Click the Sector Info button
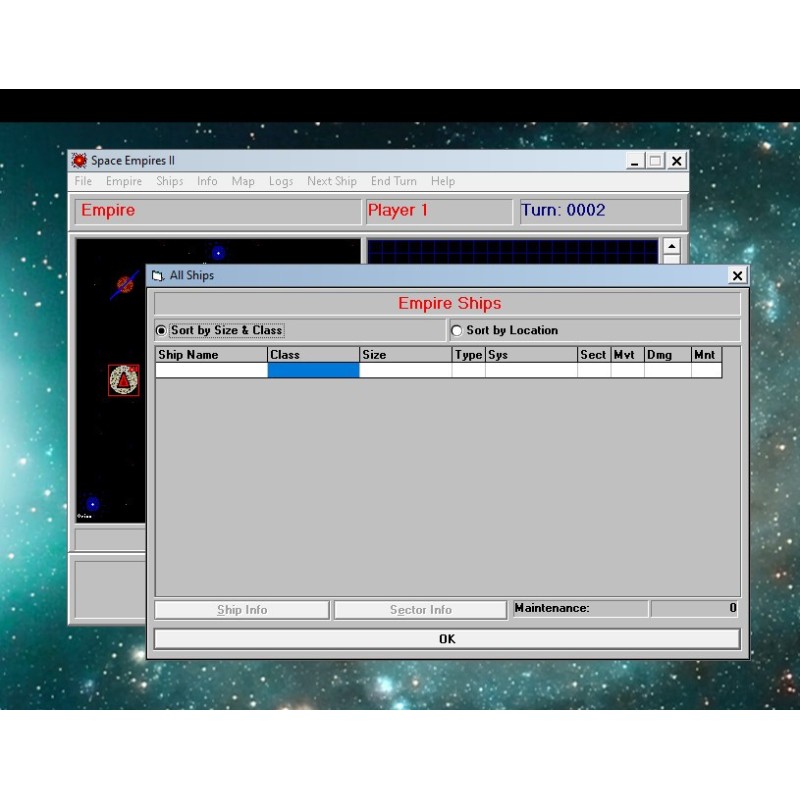The image size is (800, 800). [420, 610]
